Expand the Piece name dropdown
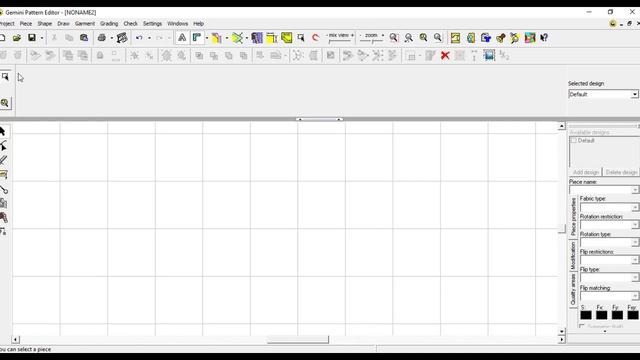This screenshot has width=640, height=360. tap(634, 190)
